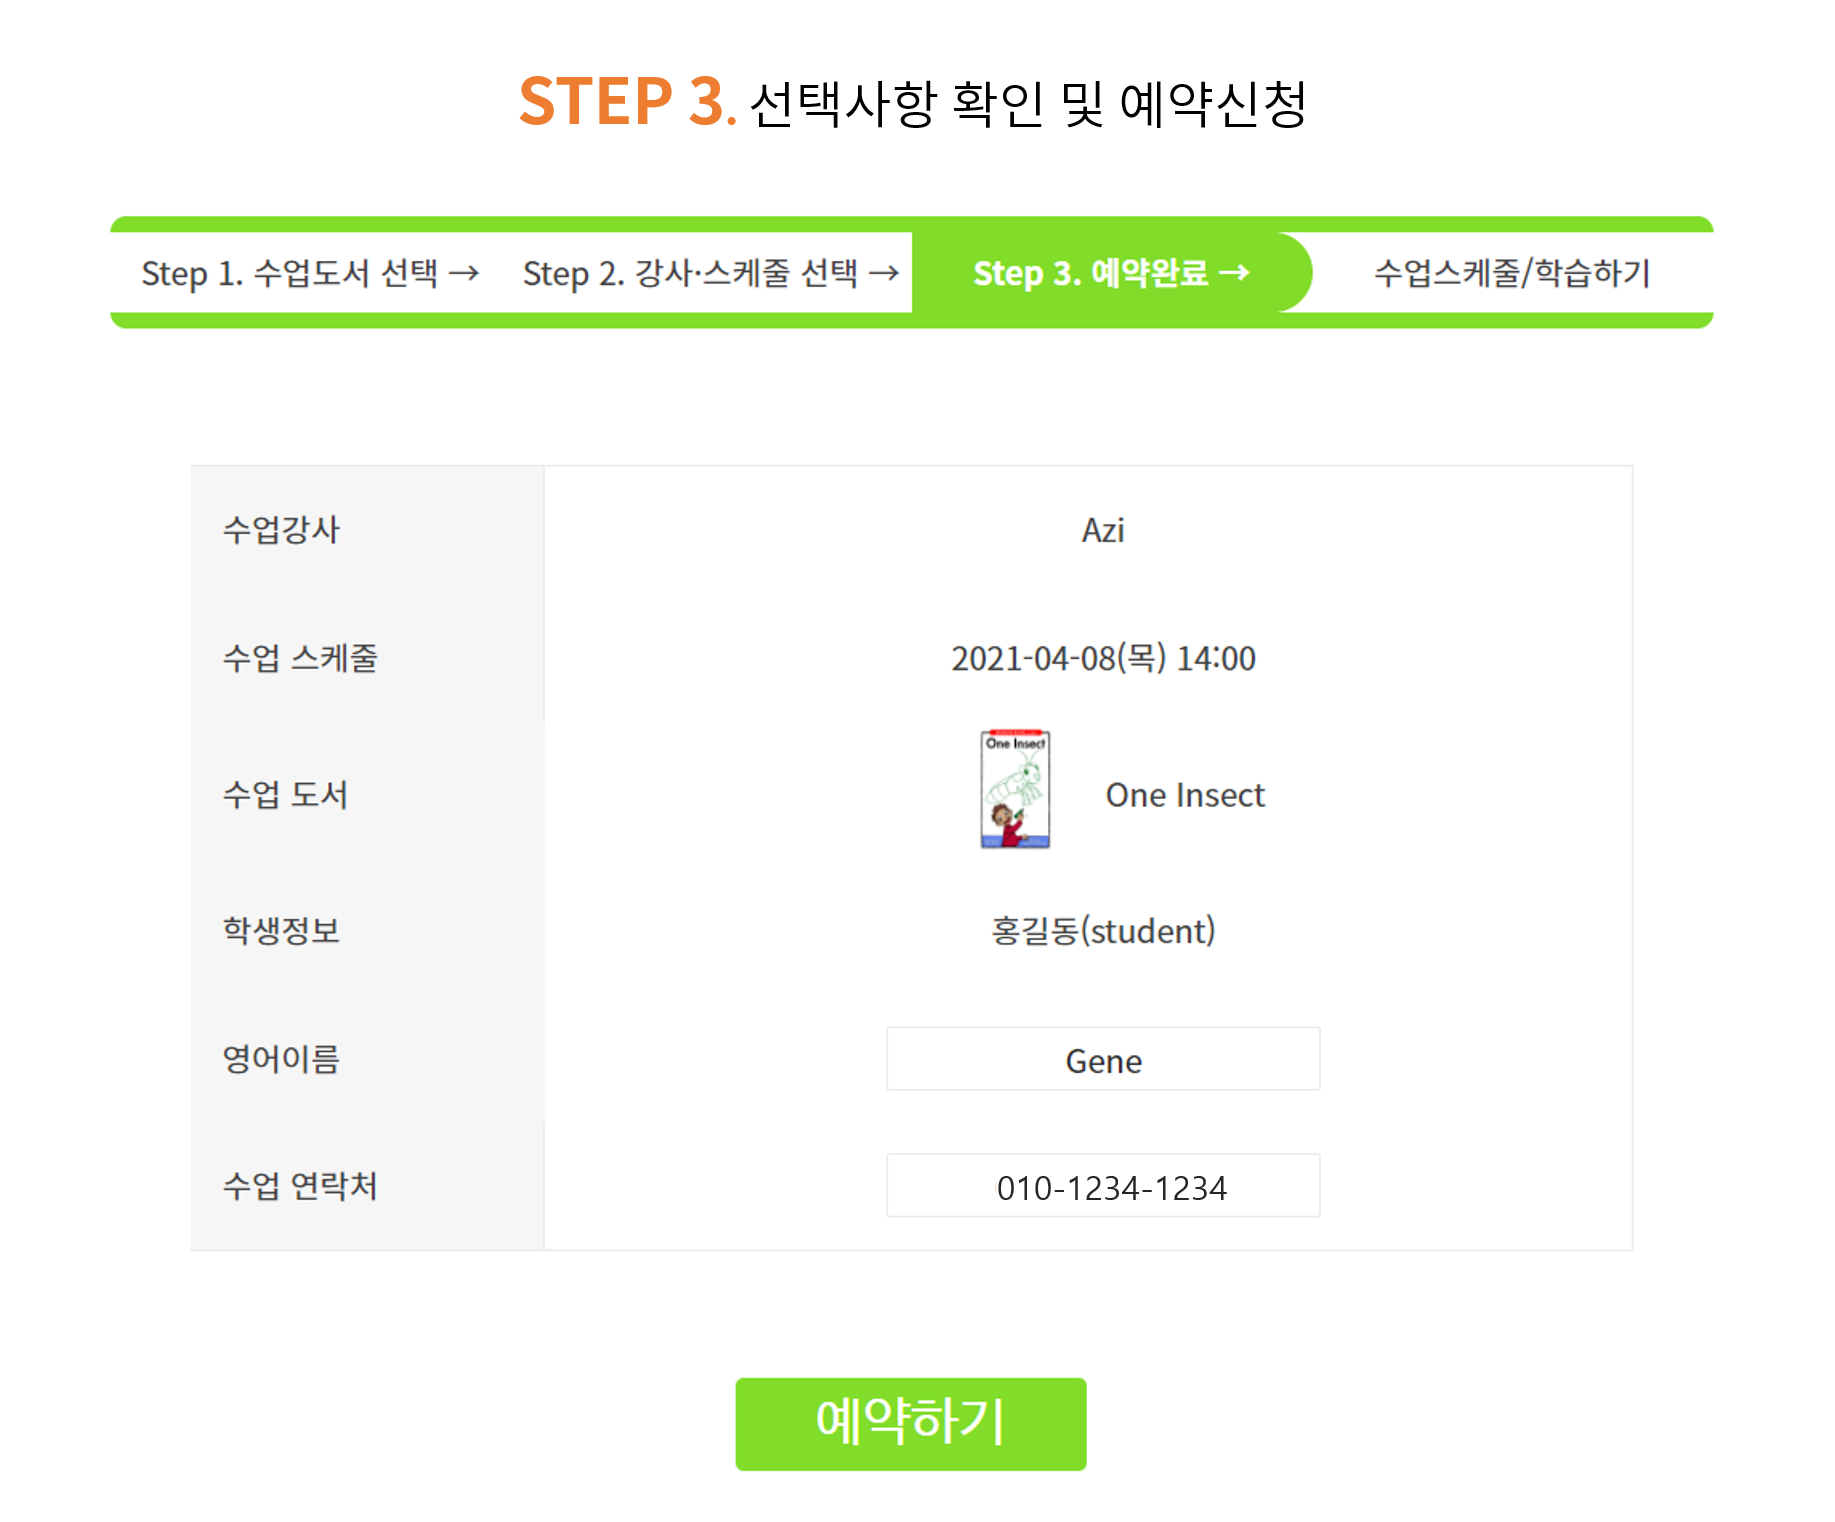This screenshot has height=1522, width=1835.
Task: Click the 예약하기 green button
Action: tap(910, 1423)
